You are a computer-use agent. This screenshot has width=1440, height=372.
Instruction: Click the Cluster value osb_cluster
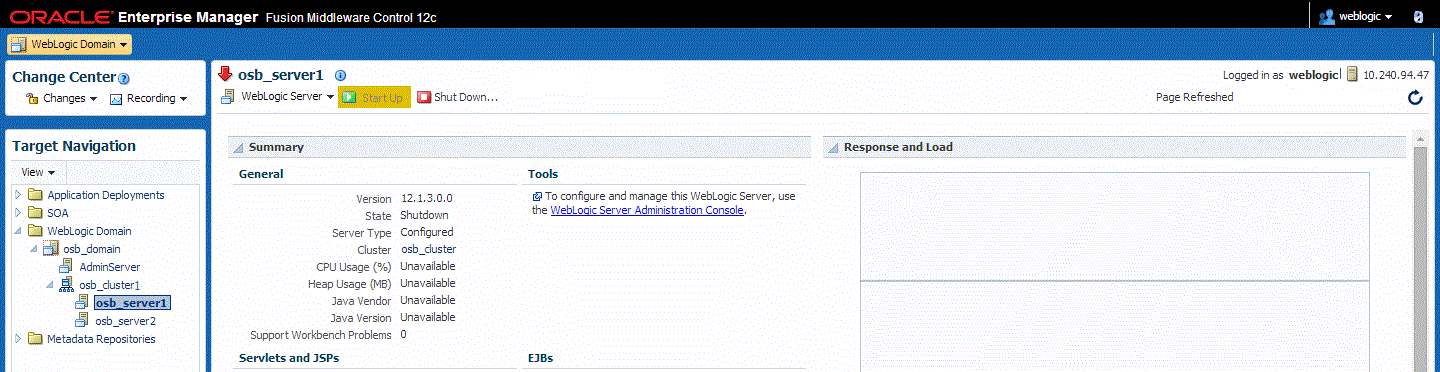coord(428,249)
